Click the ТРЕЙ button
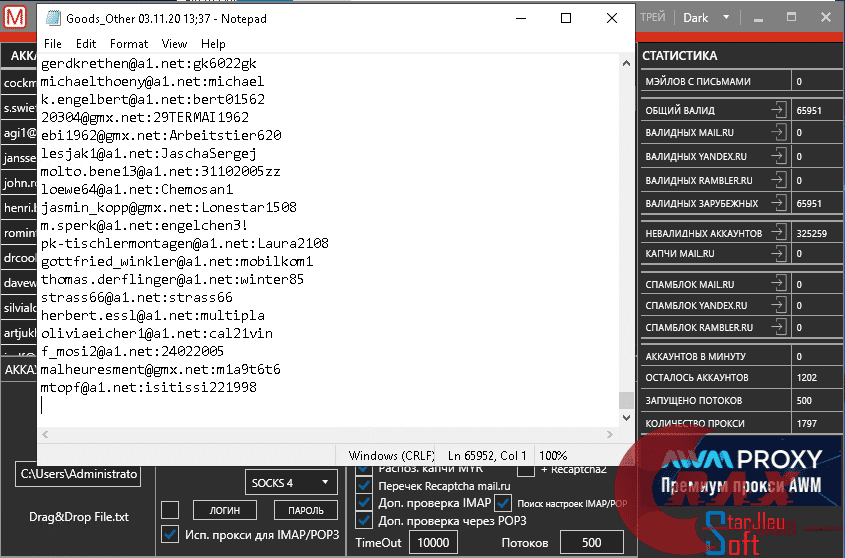Screen dimensions: 845x558 click(x=653, y=17)
